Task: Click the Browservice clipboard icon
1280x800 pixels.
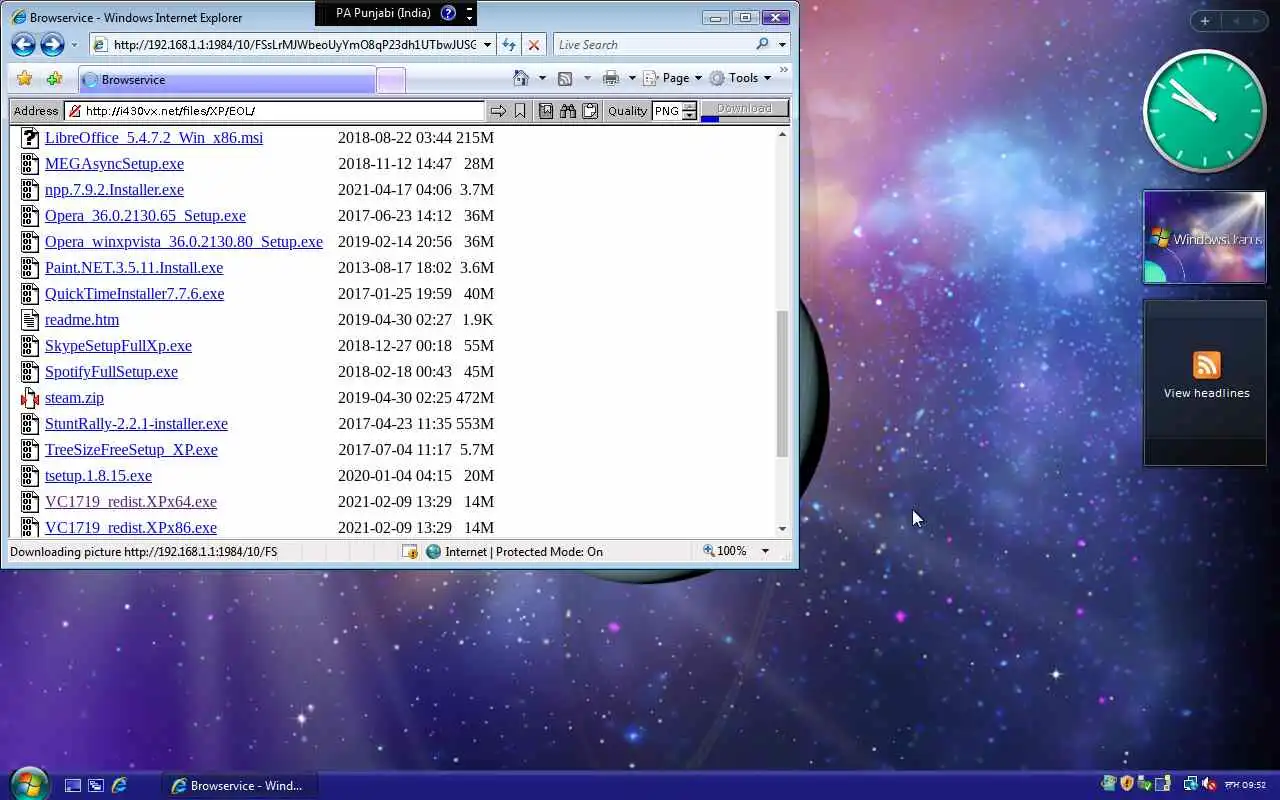Action: tap(590, 111)
